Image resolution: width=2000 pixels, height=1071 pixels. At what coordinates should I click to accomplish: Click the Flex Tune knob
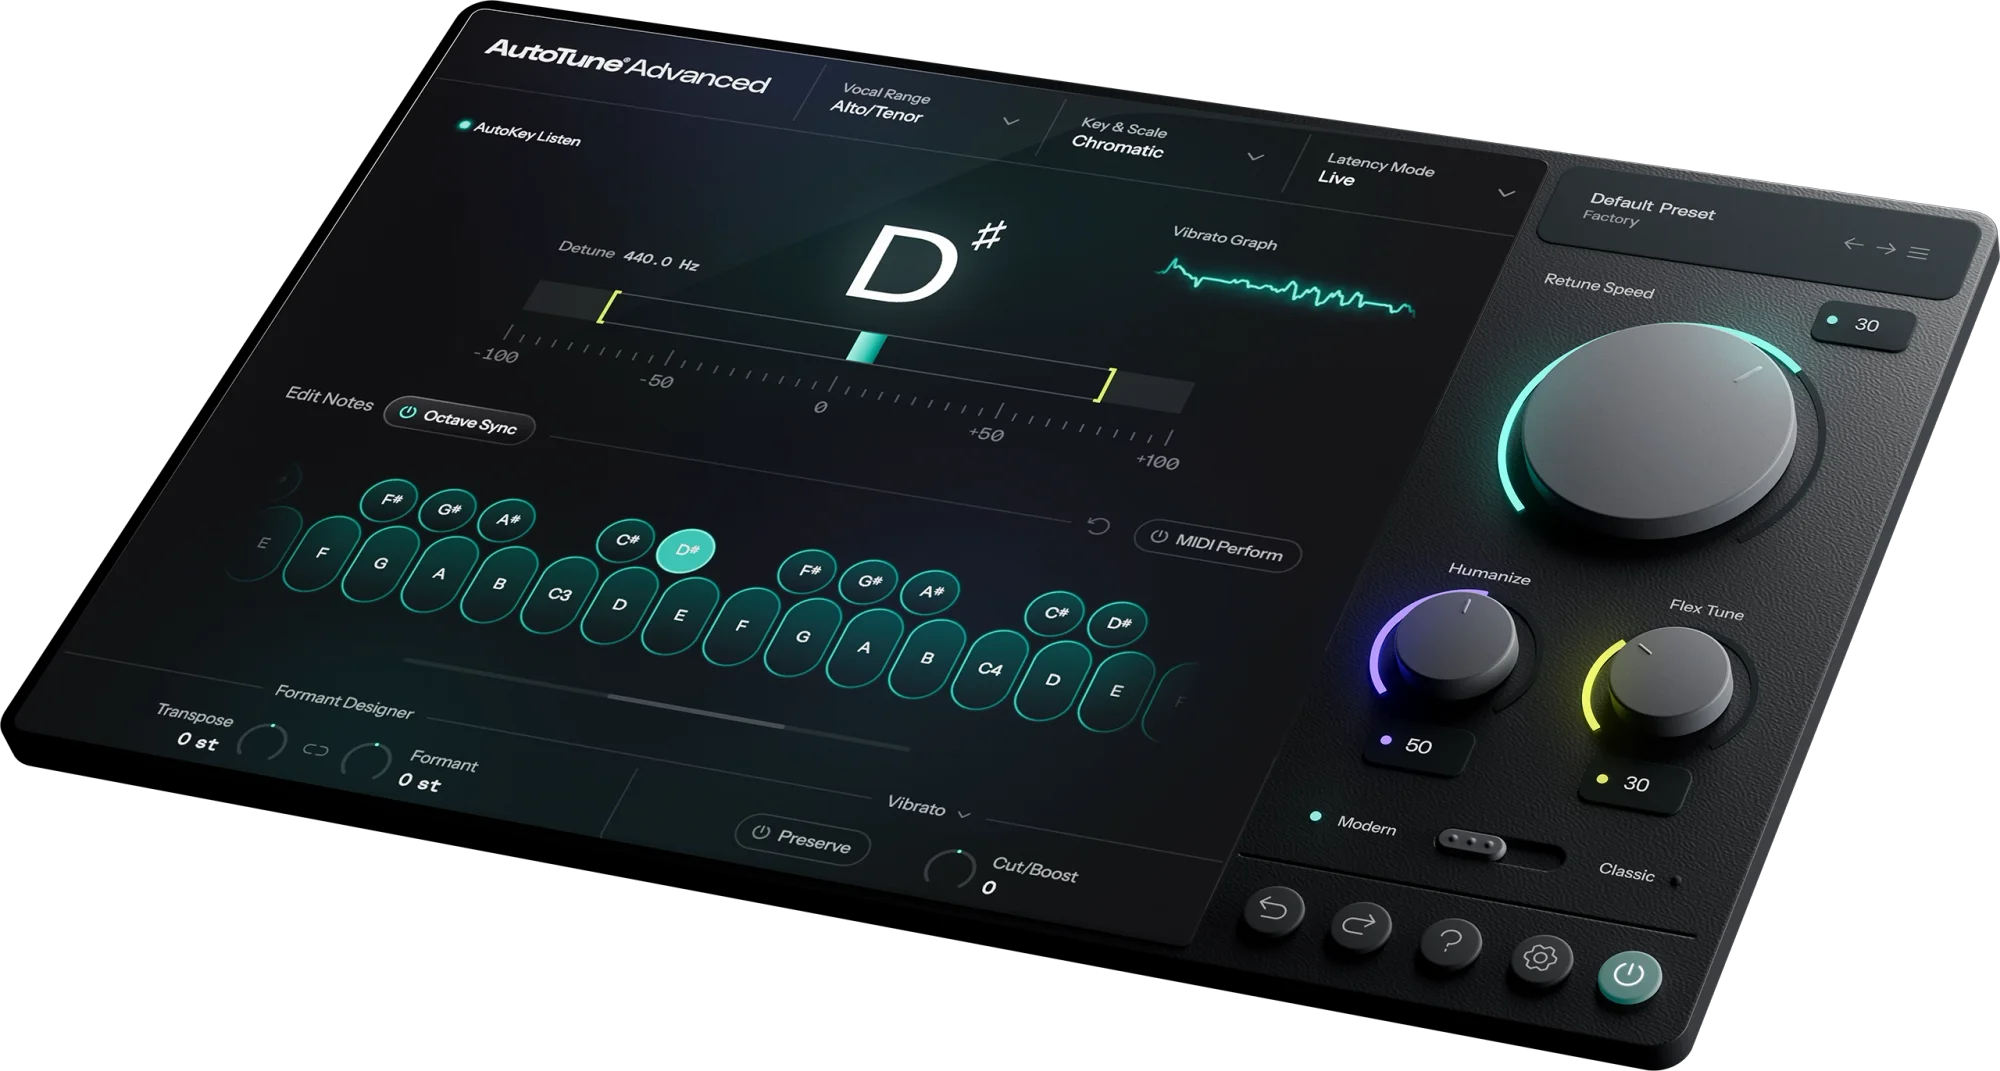pos(1671,680)
